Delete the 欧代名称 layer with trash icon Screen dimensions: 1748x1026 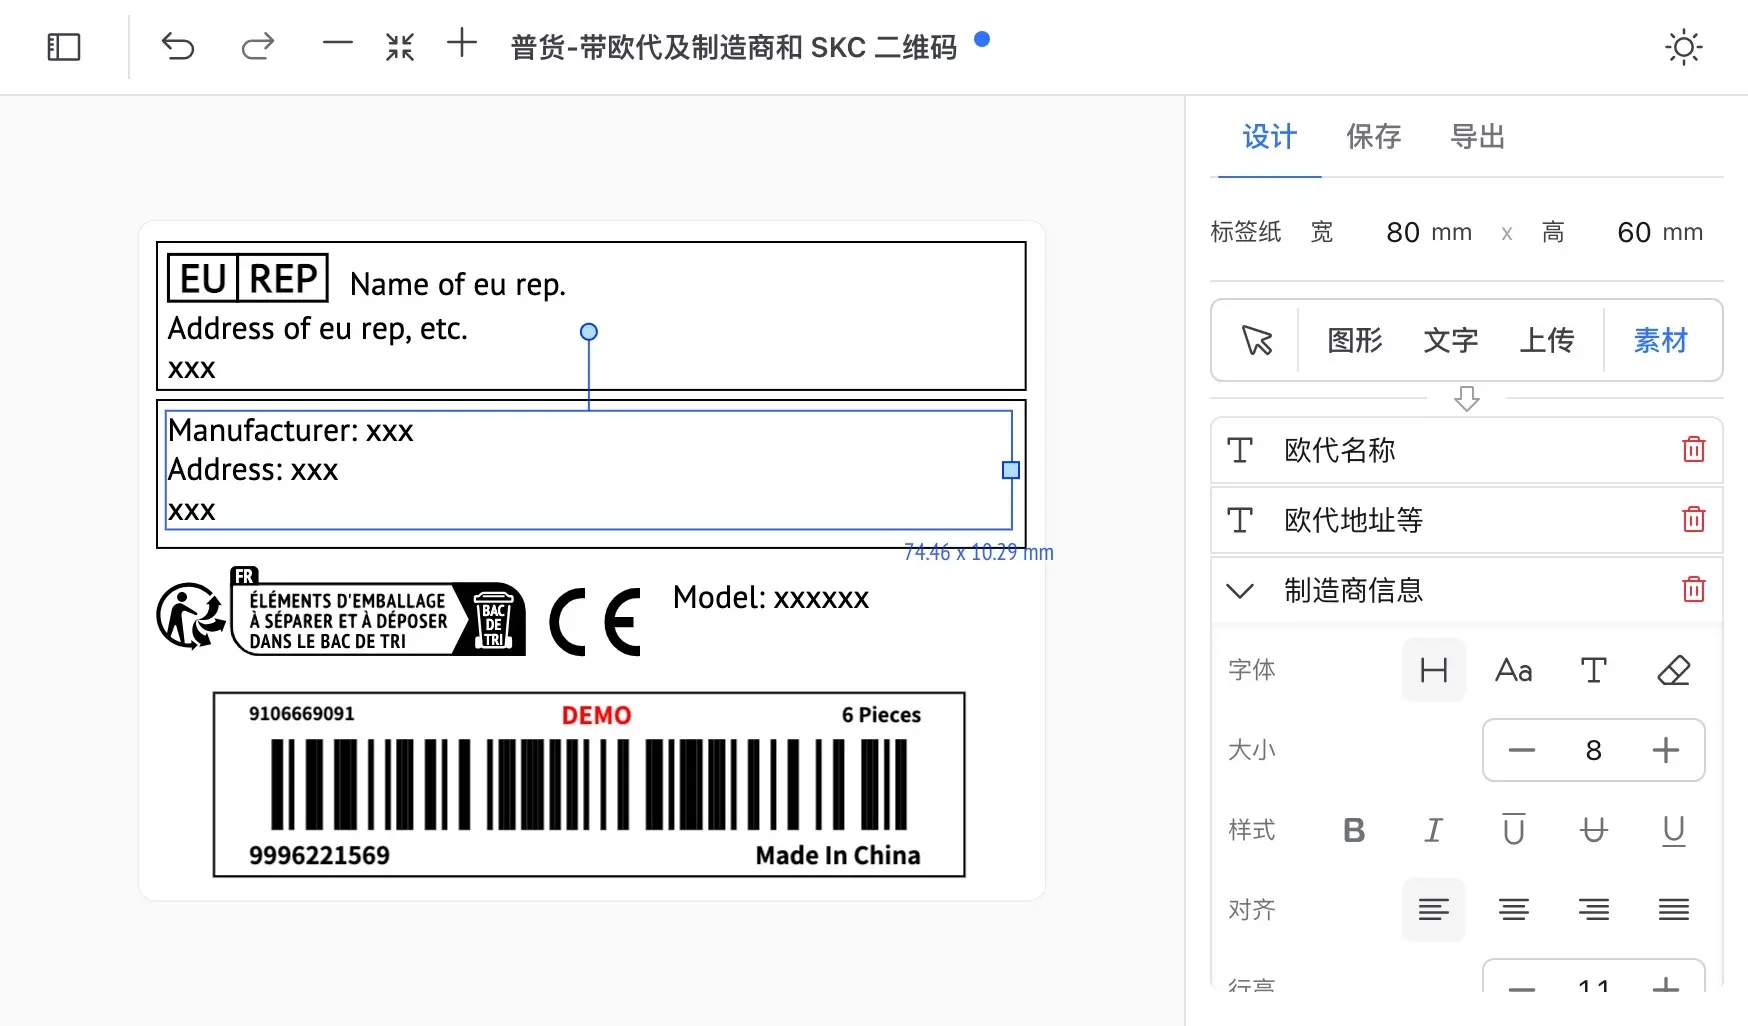[x=1693, y=450]
